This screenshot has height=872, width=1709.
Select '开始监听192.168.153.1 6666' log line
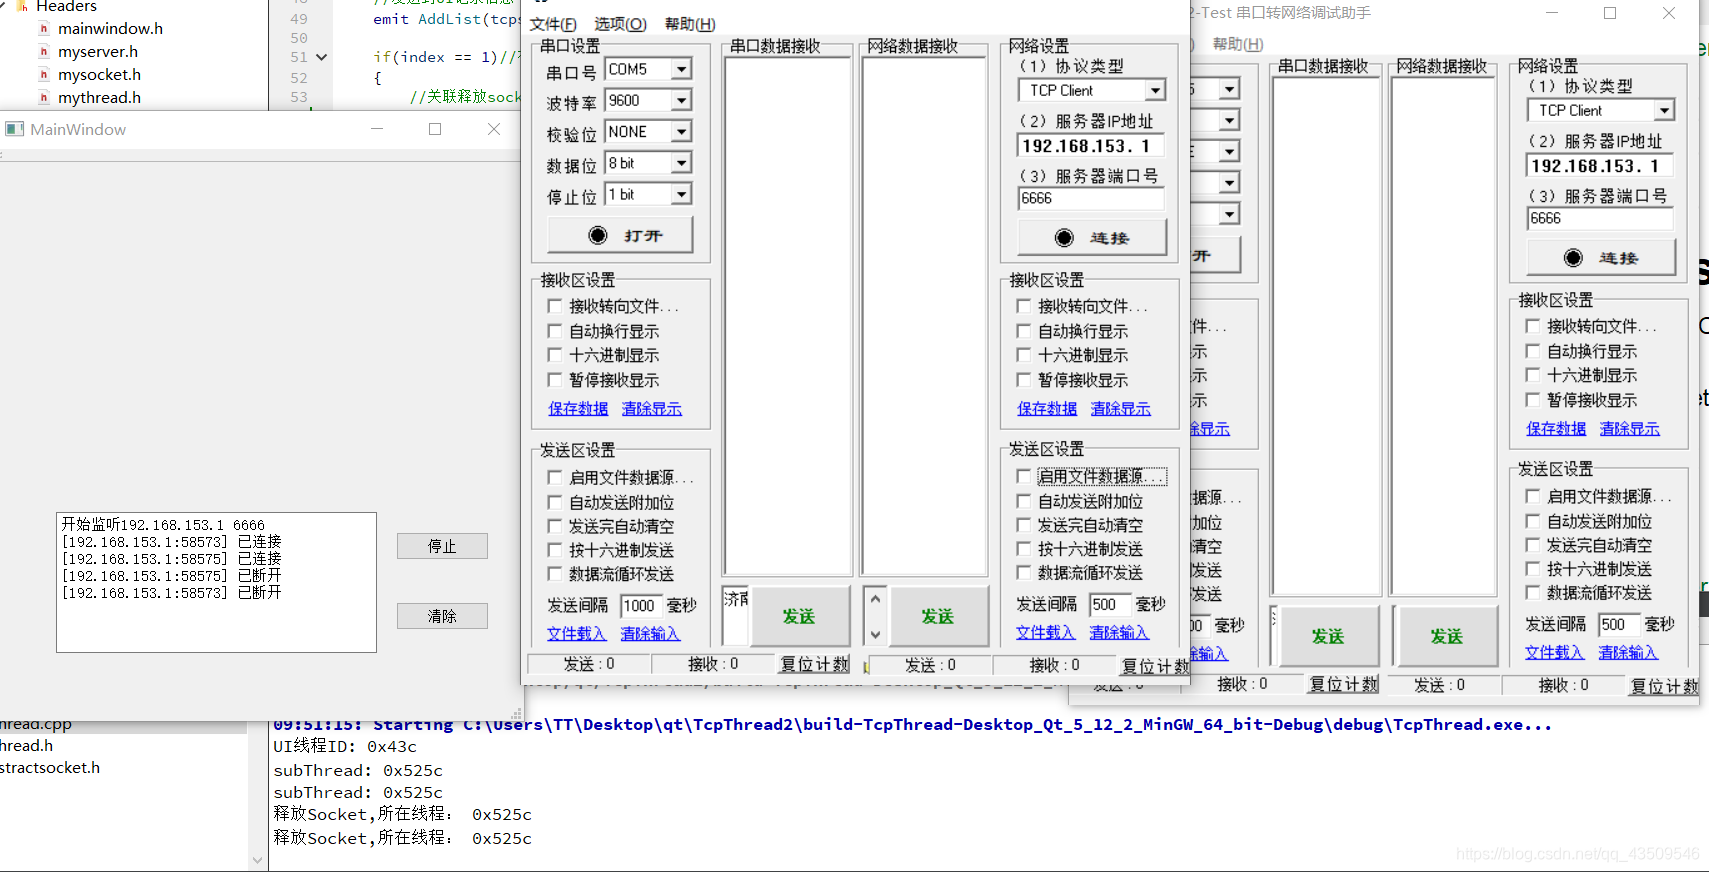pos(163,524)
